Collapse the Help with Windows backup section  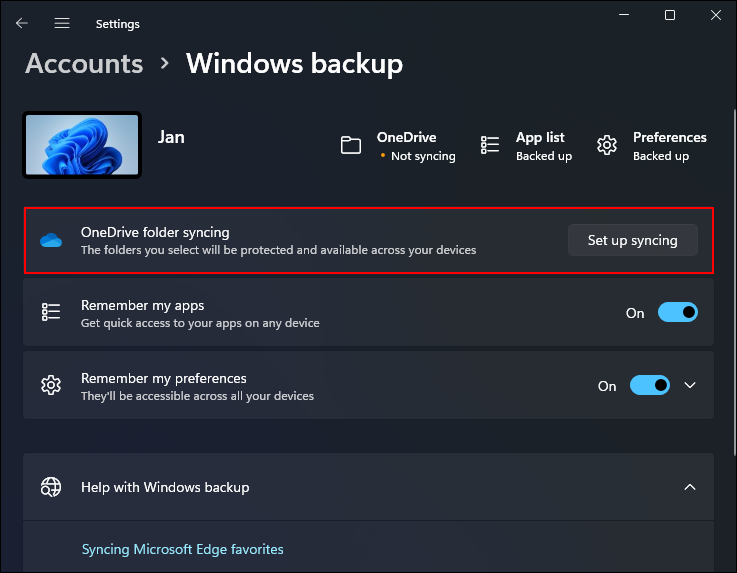689,487
